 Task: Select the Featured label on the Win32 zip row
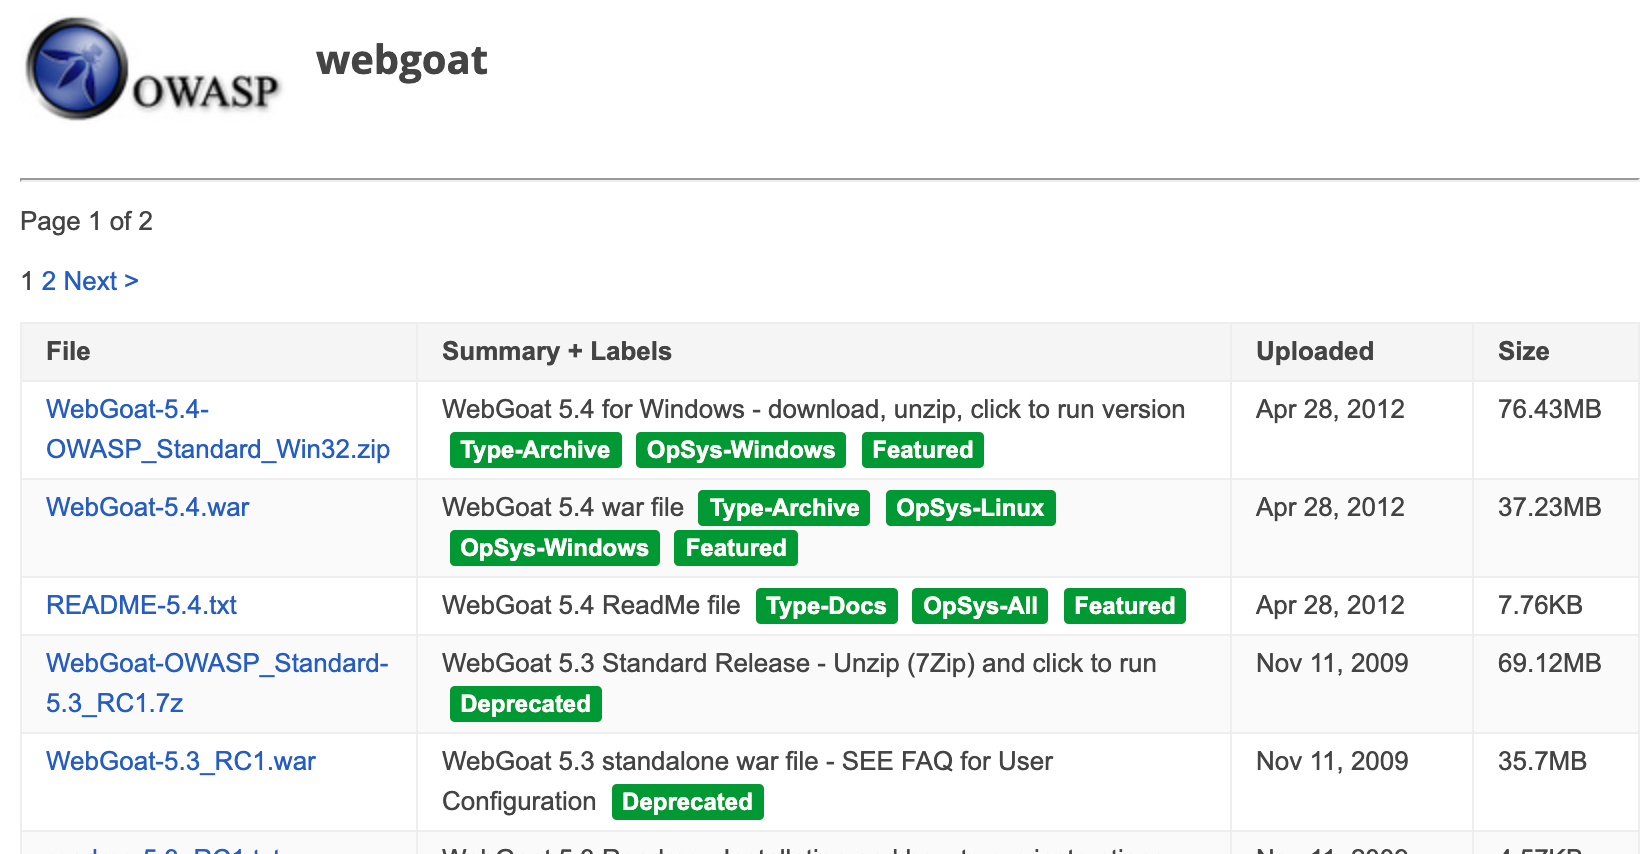click(922, 449)
